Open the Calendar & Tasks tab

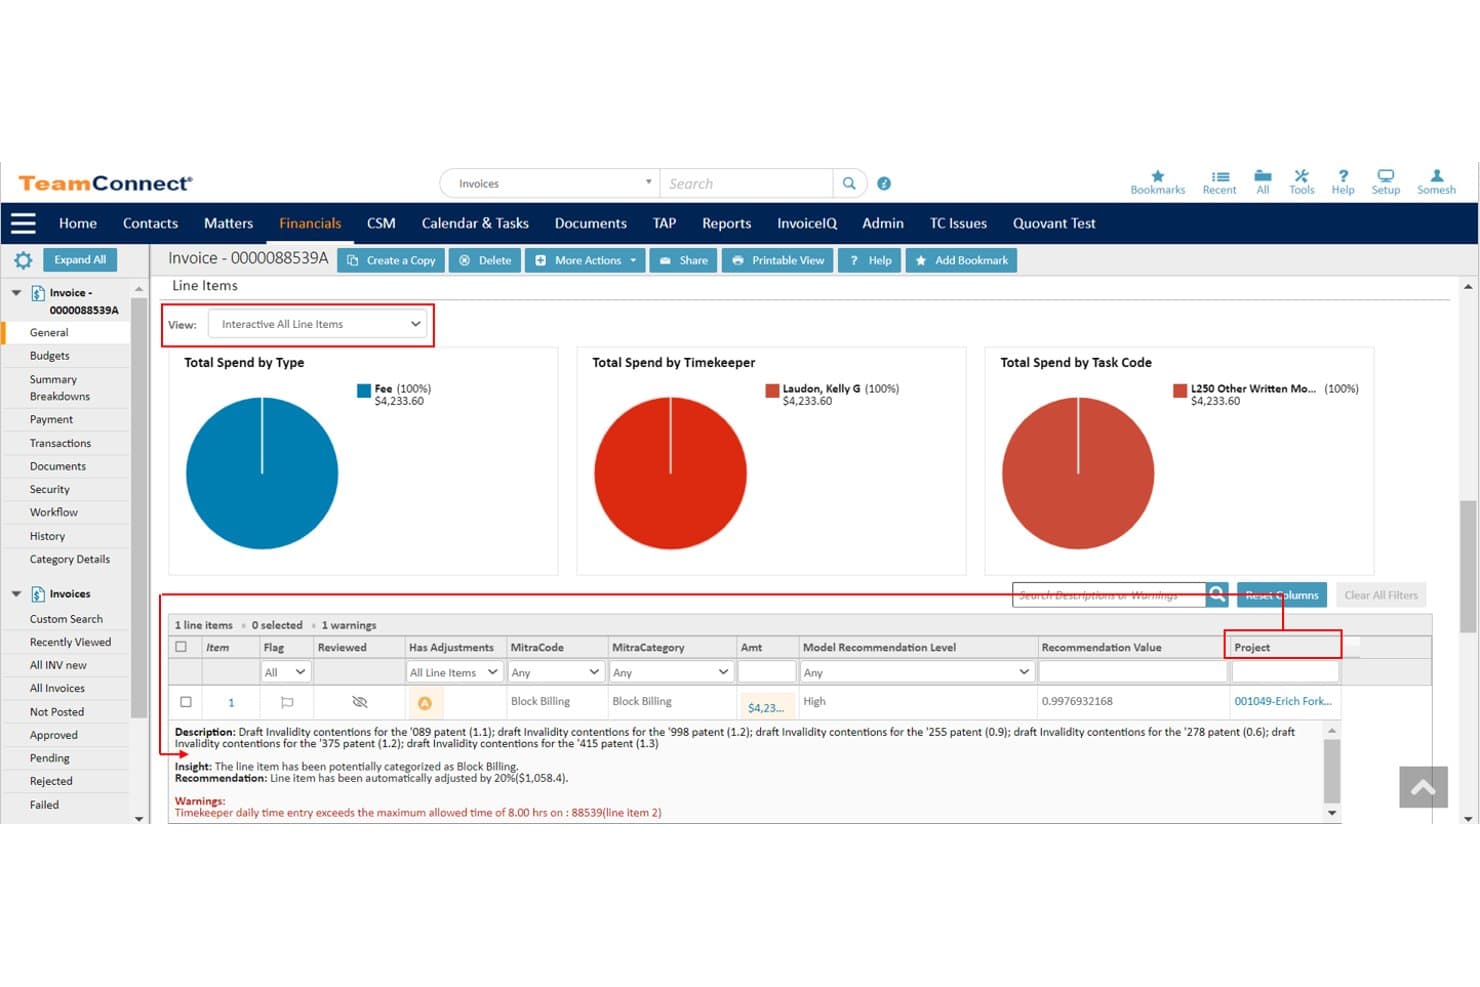475,223
